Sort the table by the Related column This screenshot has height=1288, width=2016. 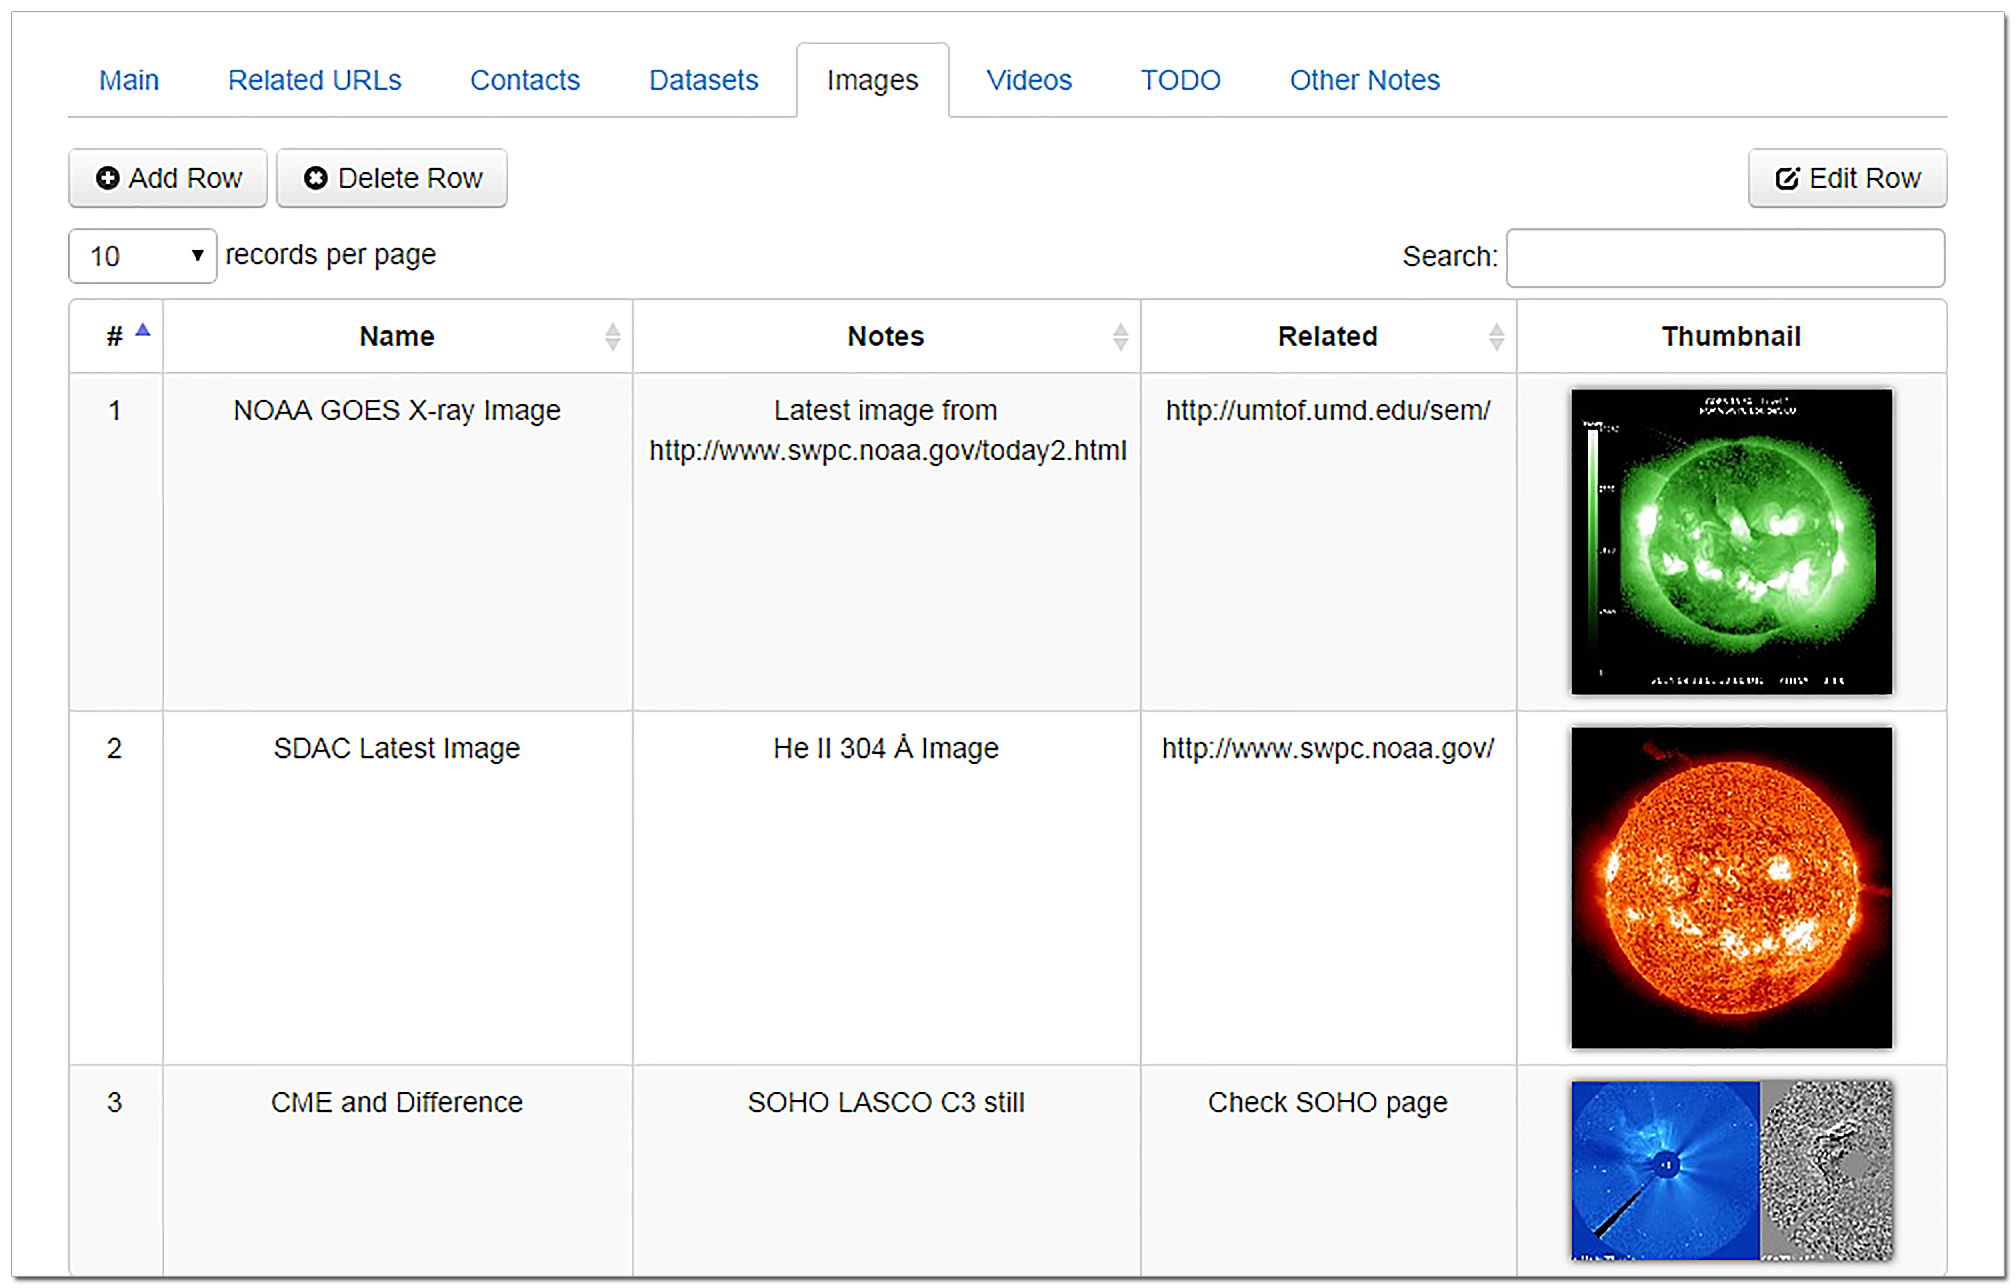[x=1327, y=337]
